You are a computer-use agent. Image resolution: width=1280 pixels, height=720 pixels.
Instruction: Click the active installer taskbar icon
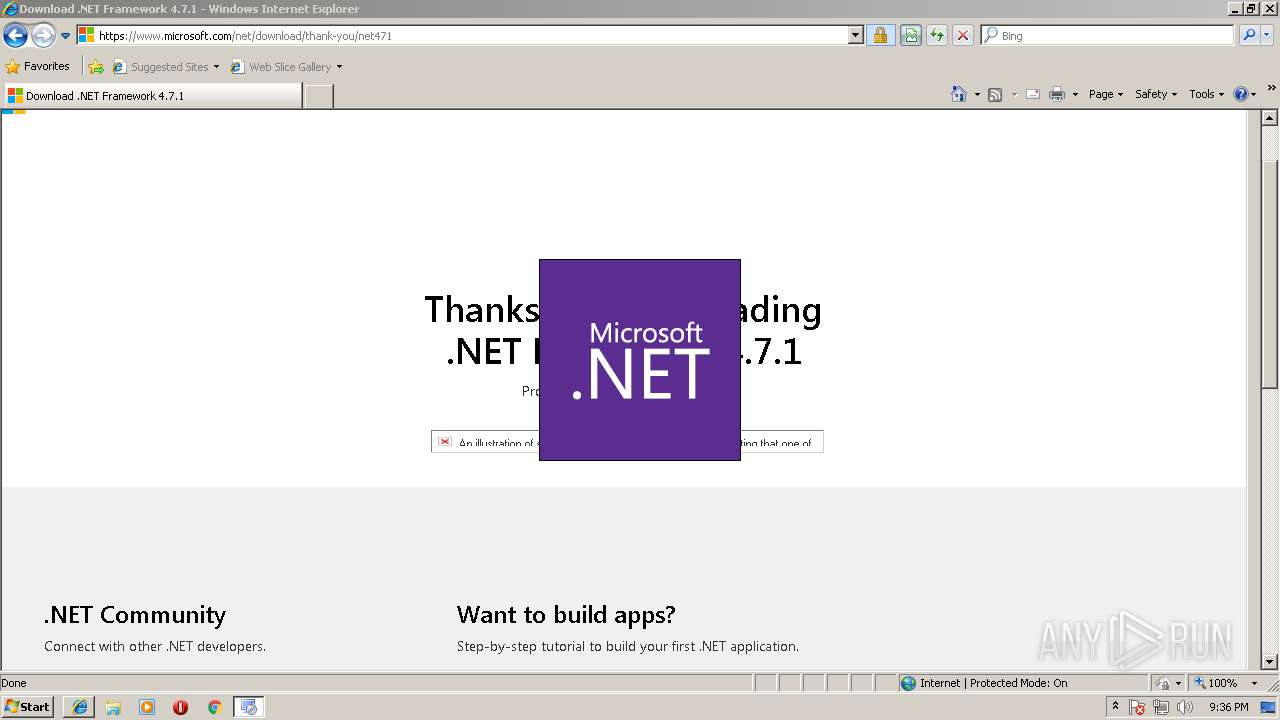(248, 707)
